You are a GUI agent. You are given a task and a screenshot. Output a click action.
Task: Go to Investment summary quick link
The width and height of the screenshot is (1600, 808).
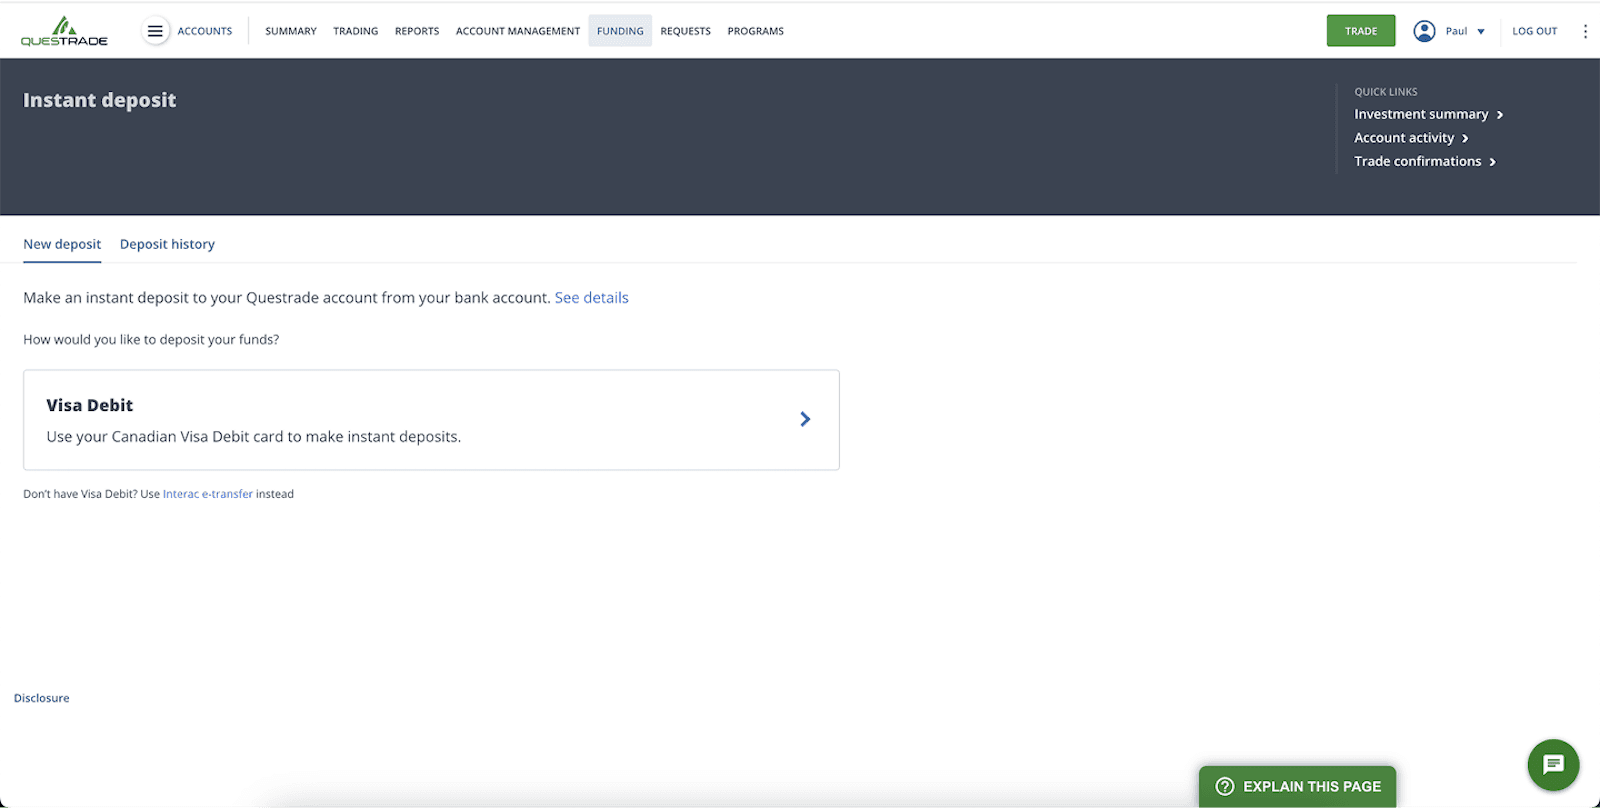click(1428, 114)
